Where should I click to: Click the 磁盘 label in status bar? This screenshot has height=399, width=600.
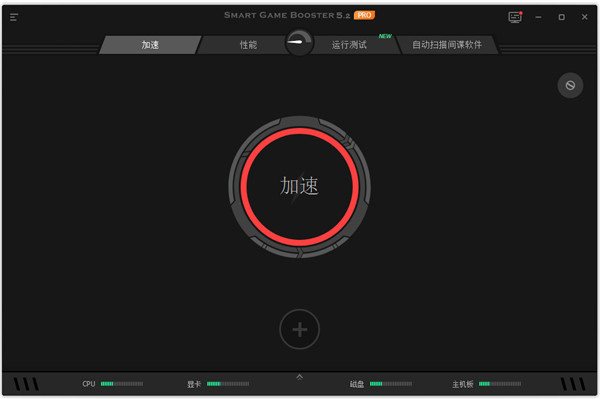357,384
